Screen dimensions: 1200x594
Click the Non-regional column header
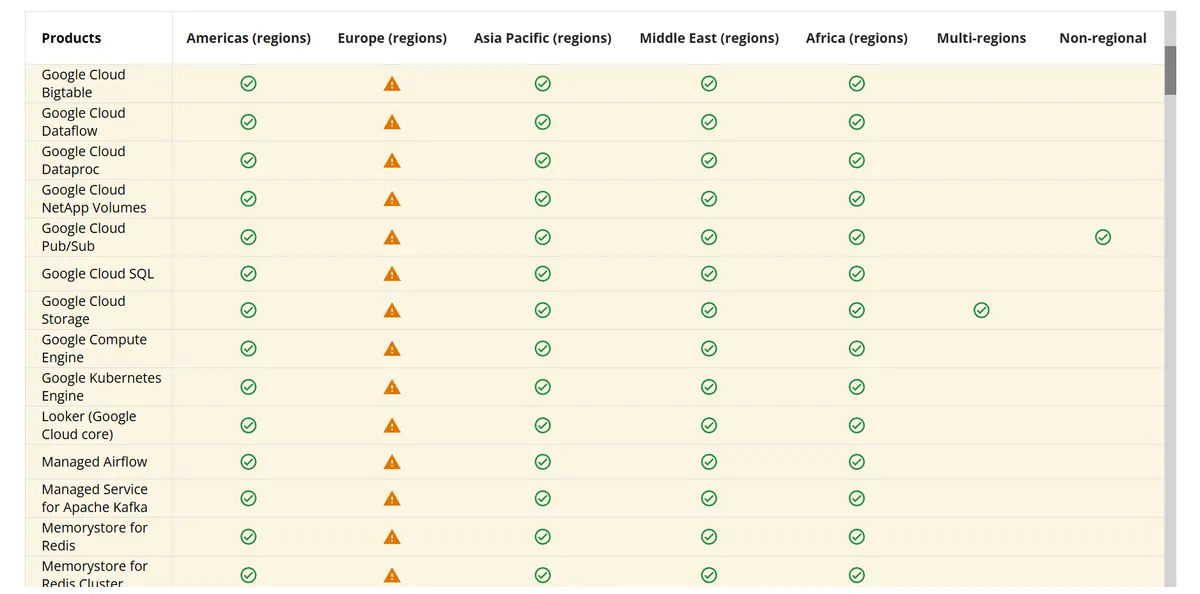coord(1103,38)
